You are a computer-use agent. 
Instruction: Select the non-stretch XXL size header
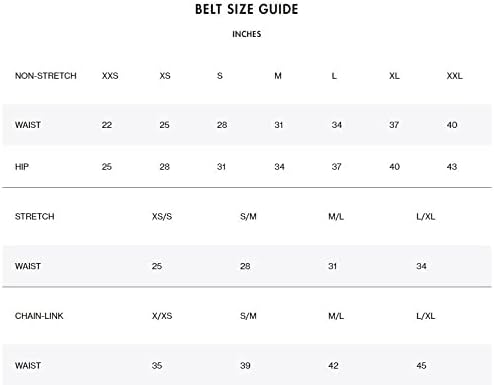(454, 76)
